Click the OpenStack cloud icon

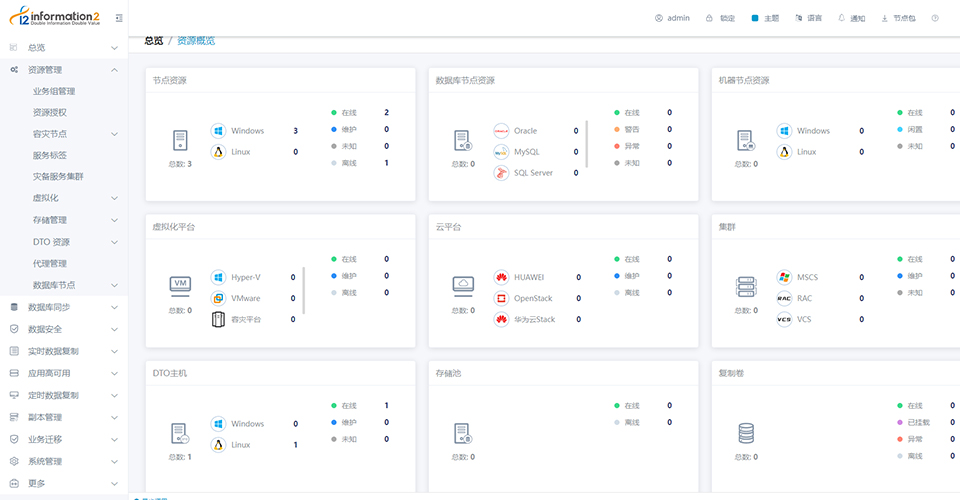click(x=501, y=298)
